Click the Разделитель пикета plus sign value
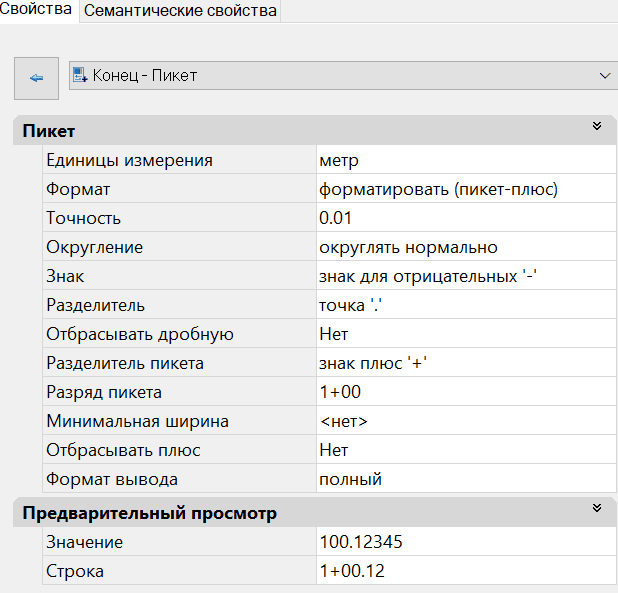 [465, 363]
